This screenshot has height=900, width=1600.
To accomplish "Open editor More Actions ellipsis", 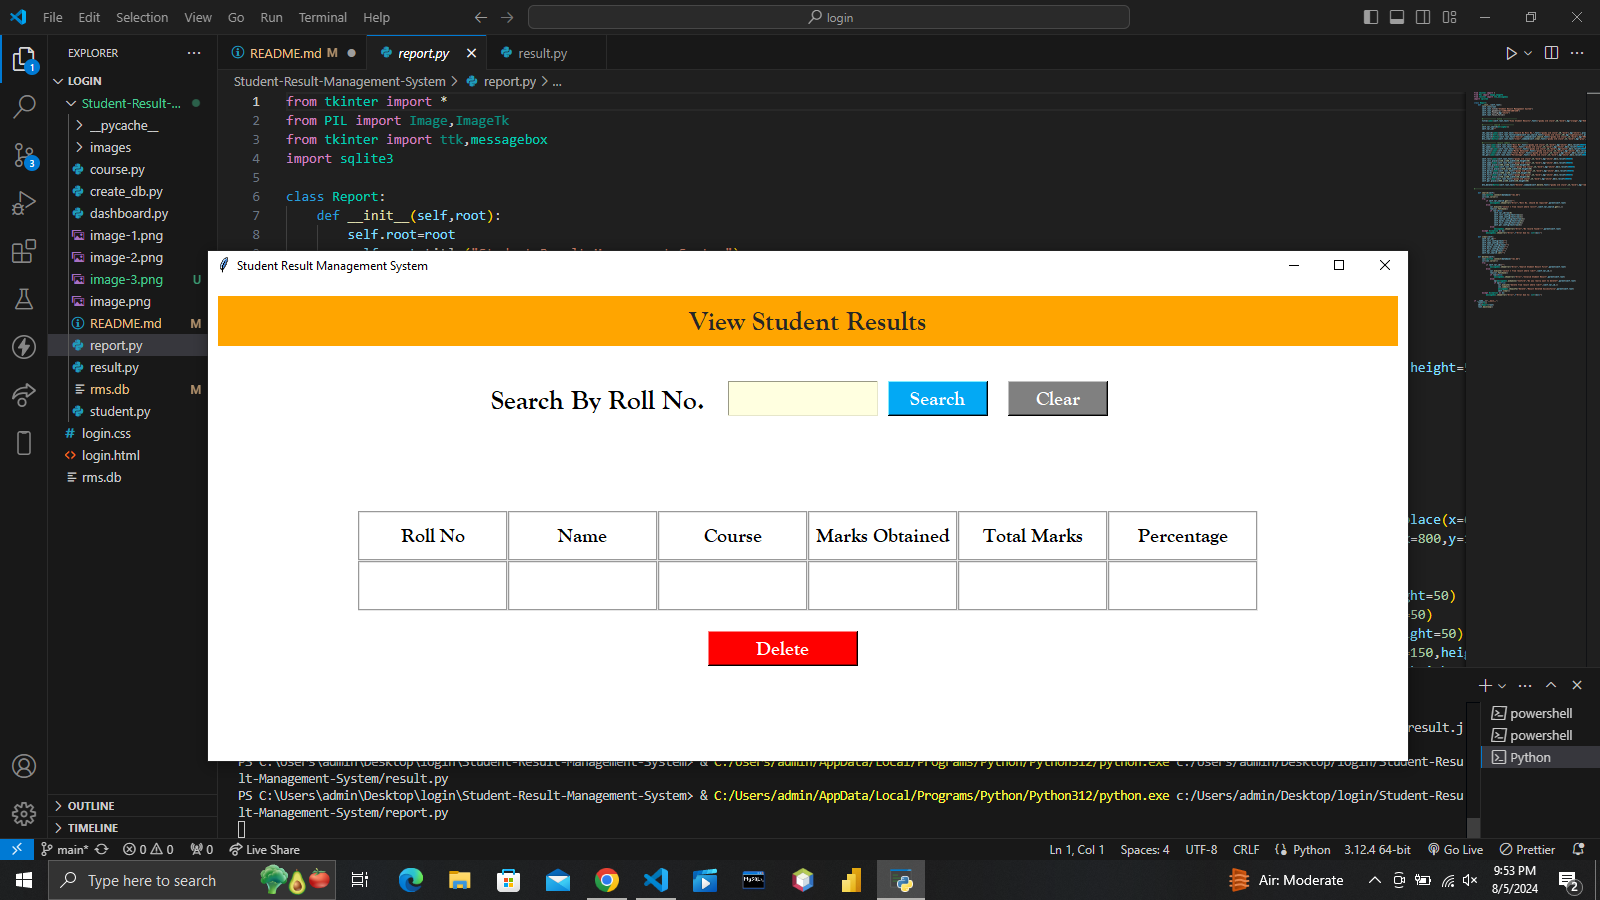I will [1577, 53].
